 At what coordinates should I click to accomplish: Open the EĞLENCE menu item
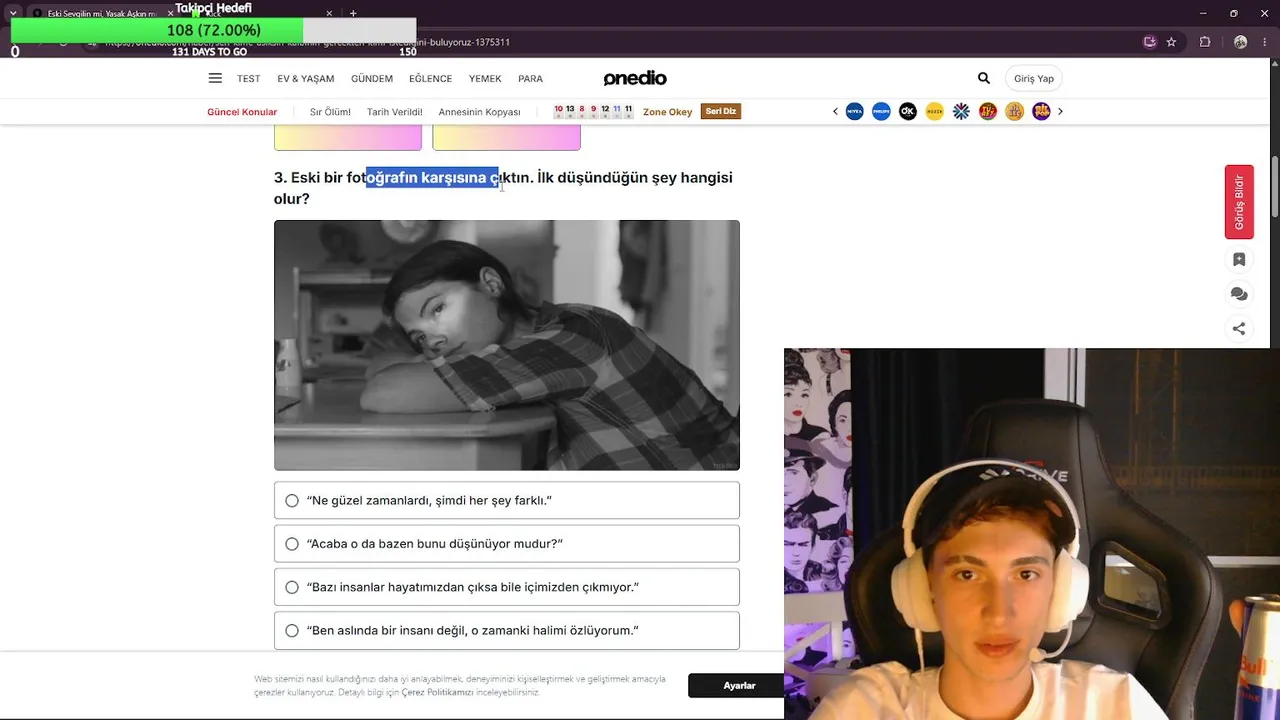point(431,79)
